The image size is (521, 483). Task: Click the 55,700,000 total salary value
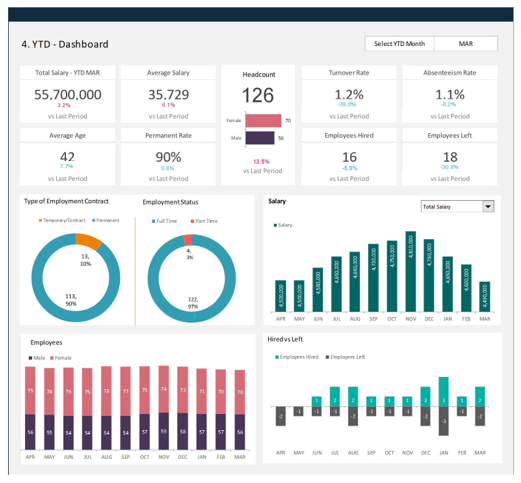pyautogui.click(x=68, y=95)
